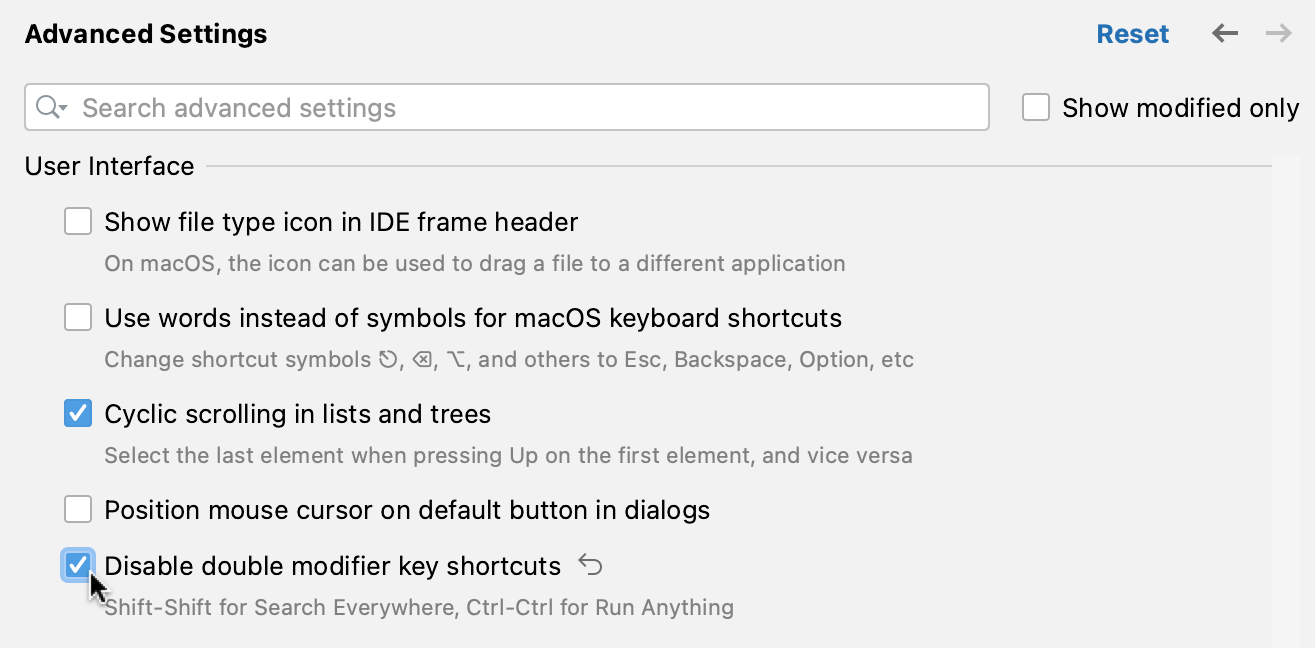
Task: Select the 'Disable double modifier key shortcuts' label
Action: click(332, 565)
